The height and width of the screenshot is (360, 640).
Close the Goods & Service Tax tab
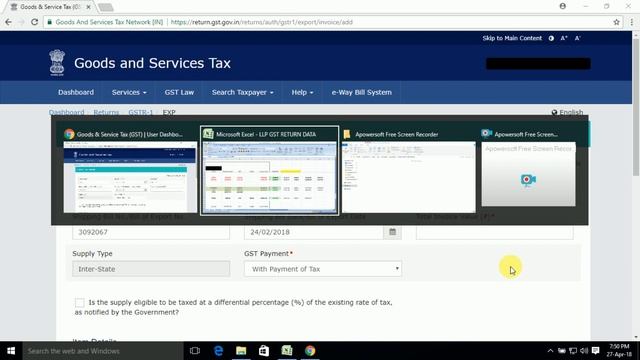(x=88, y=7)
